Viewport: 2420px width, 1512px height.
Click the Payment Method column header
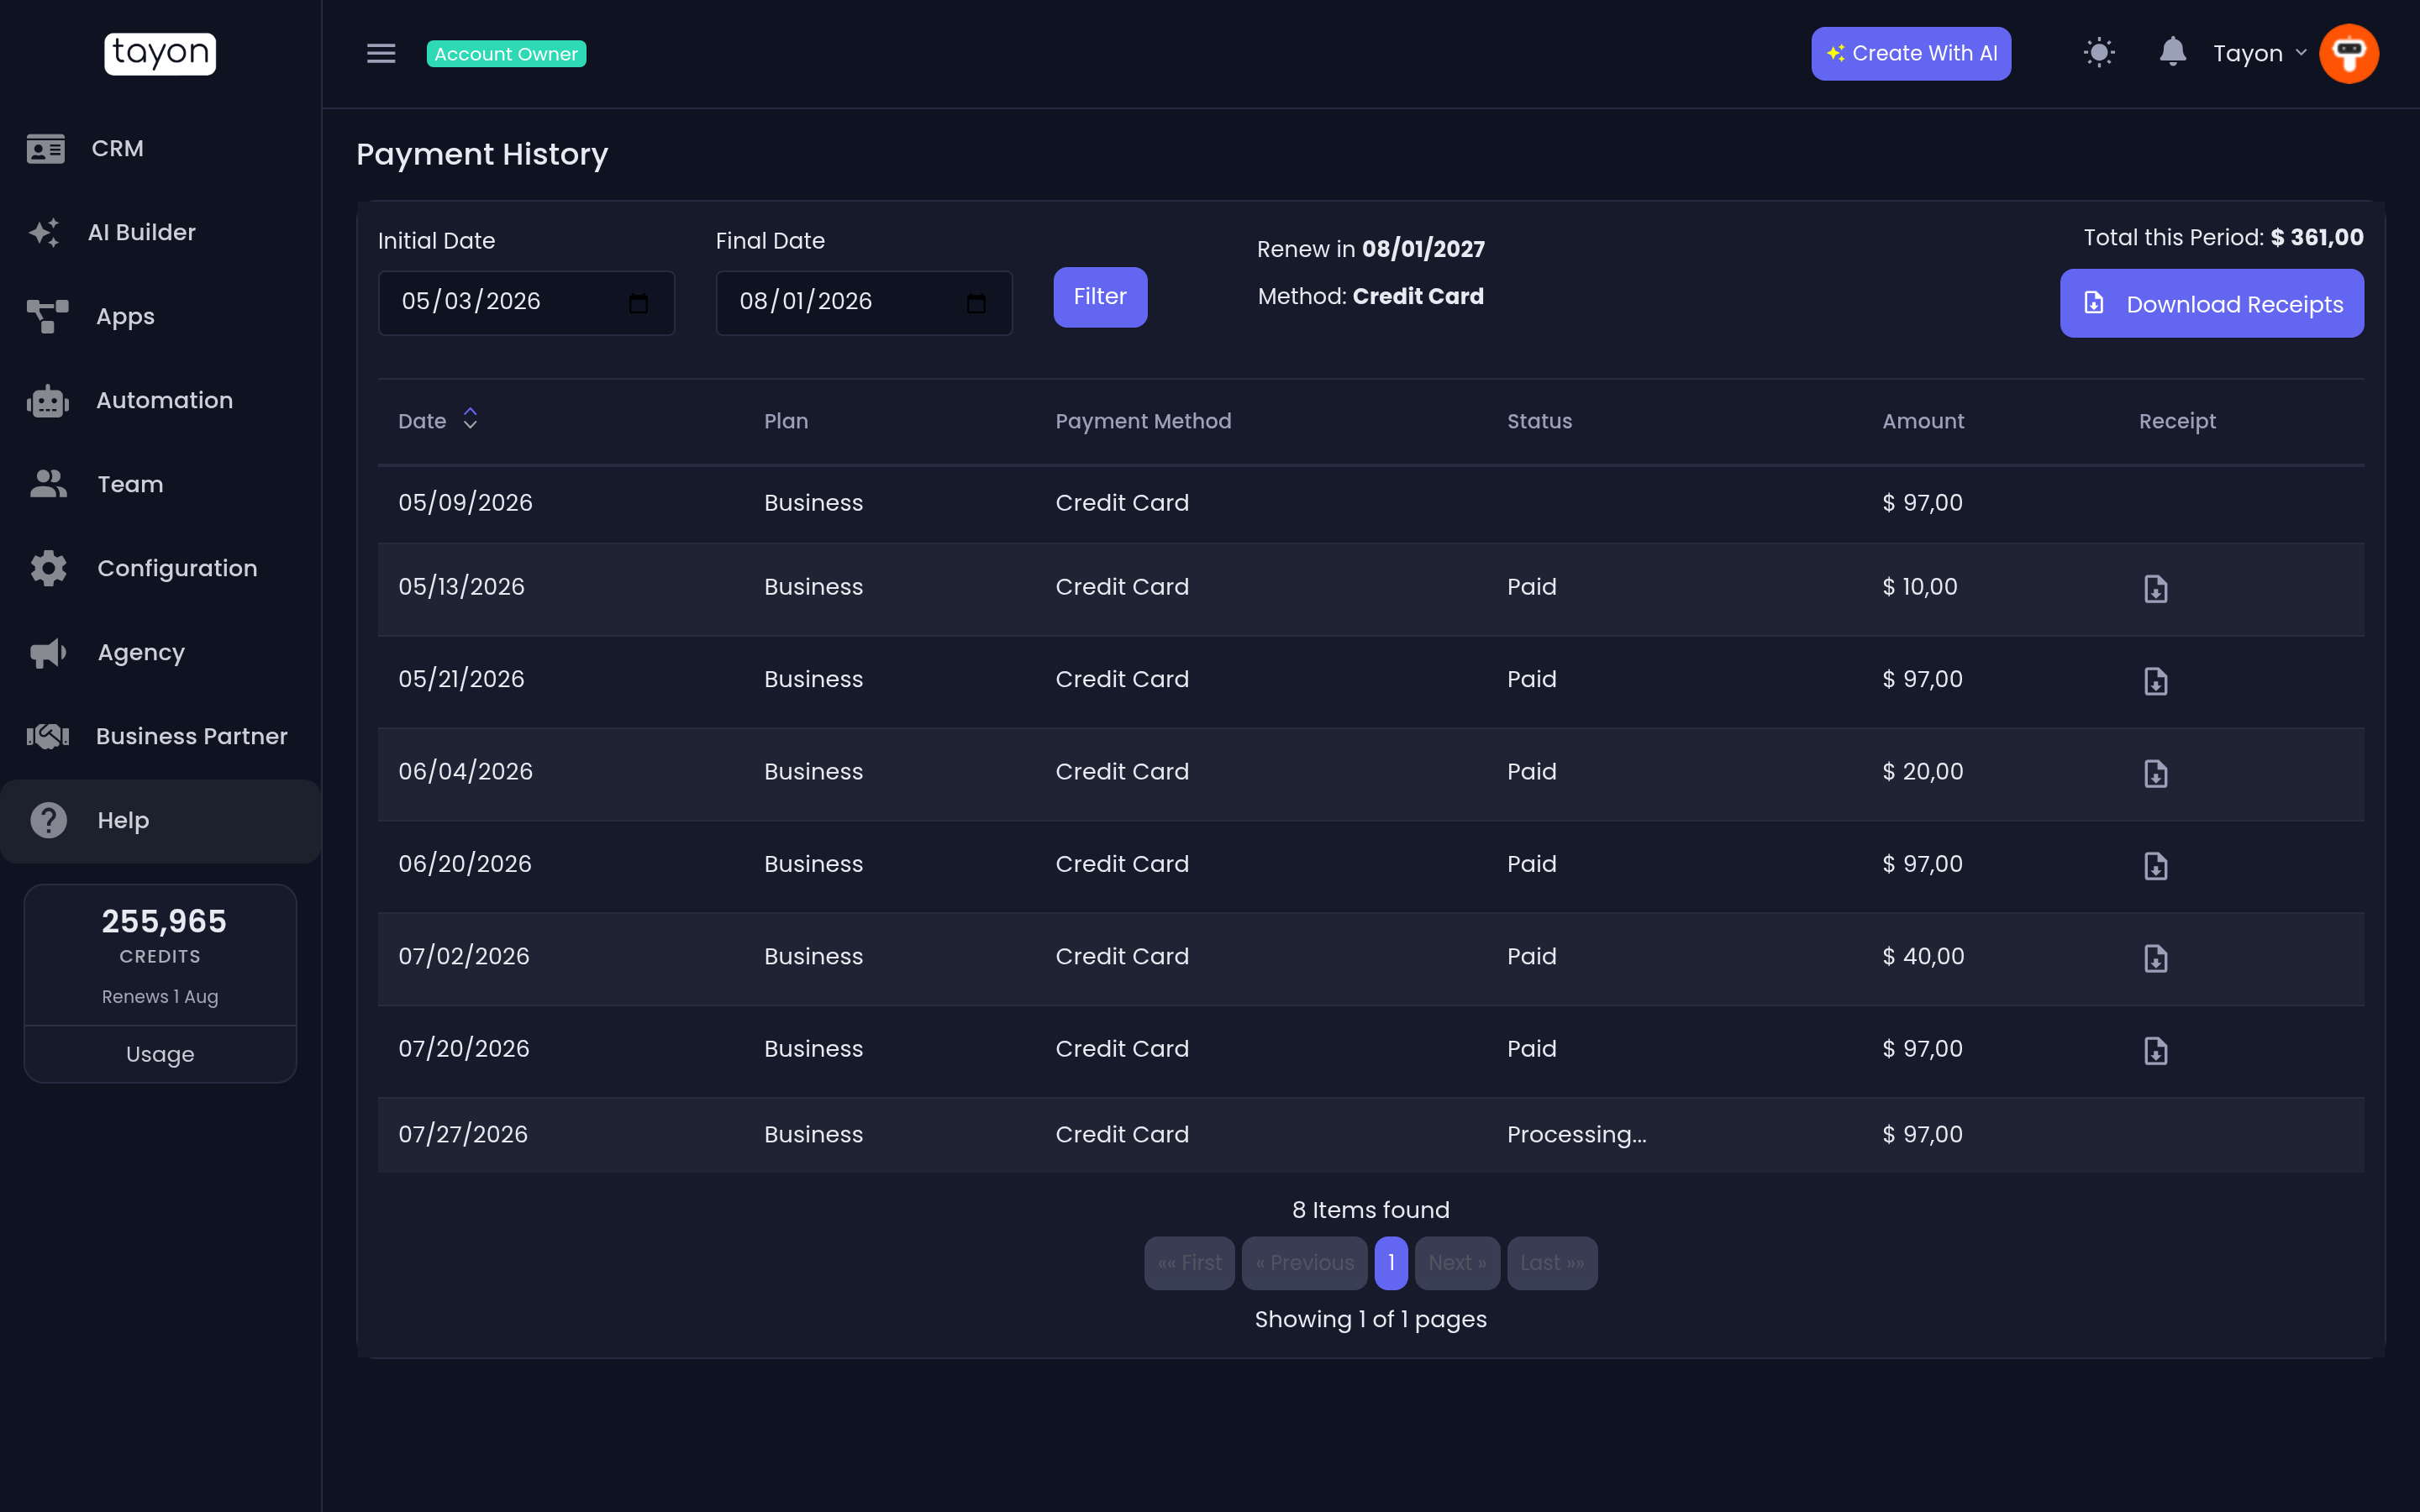1143,421
